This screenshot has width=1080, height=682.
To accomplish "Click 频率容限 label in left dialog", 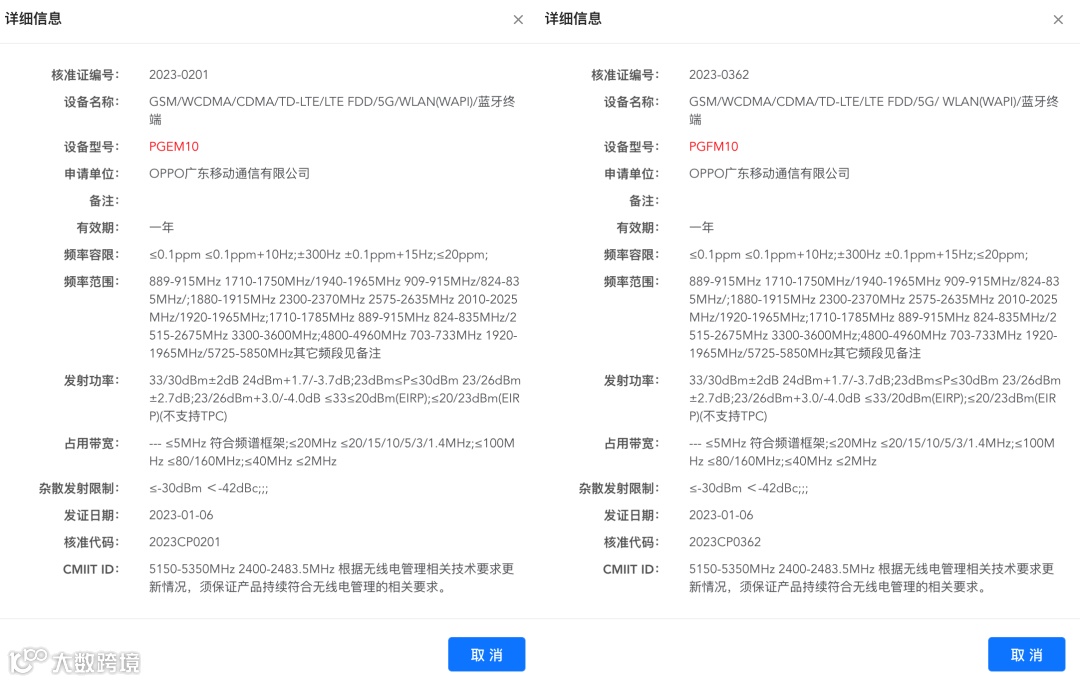I will pyautogui.click(x=91, y=254).
